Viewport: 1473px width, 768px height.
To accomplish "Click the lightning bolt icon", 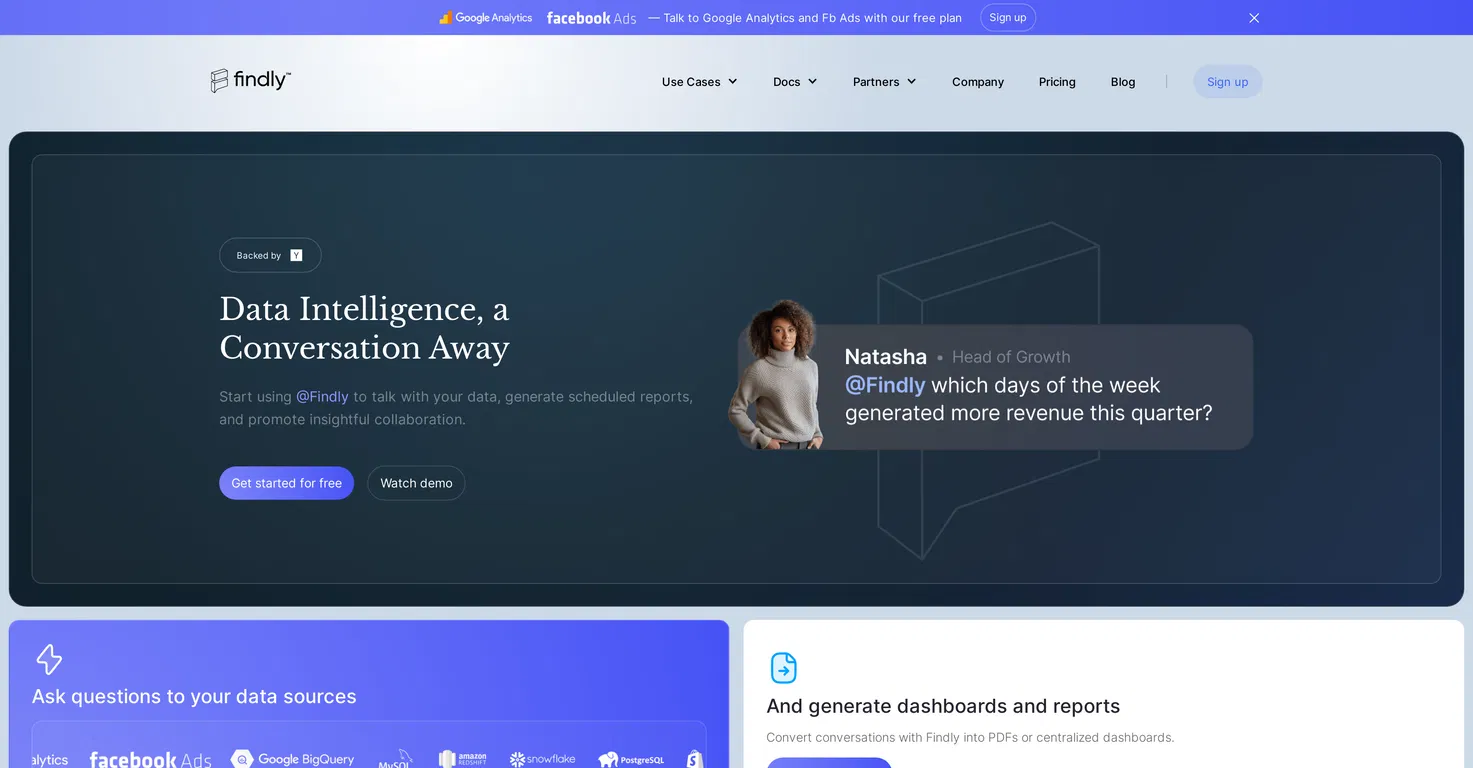I will pyautogui.click(x=49, y=659).
